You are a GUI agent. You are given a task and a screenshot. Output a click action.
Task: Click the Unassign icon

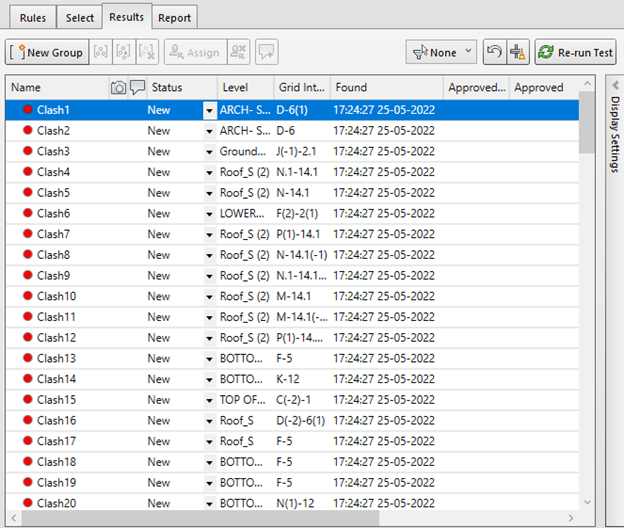238,52
